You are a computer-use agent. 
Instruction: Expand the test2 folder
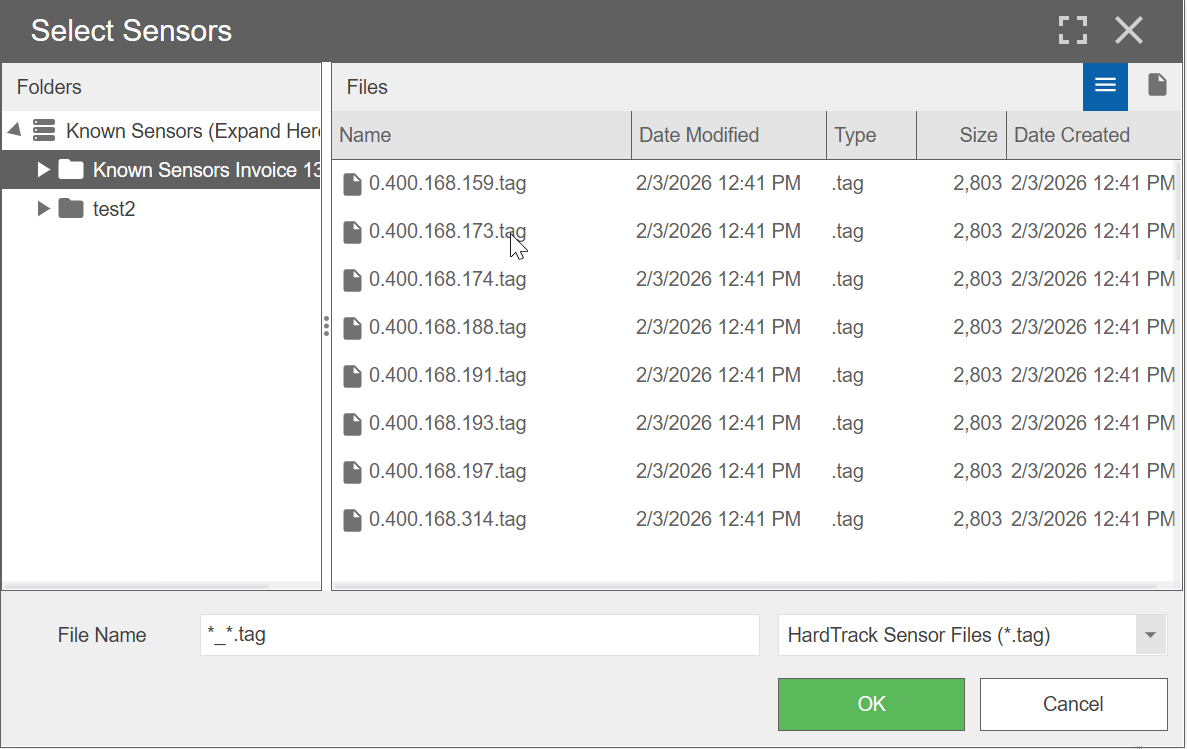tap(43, 208)
